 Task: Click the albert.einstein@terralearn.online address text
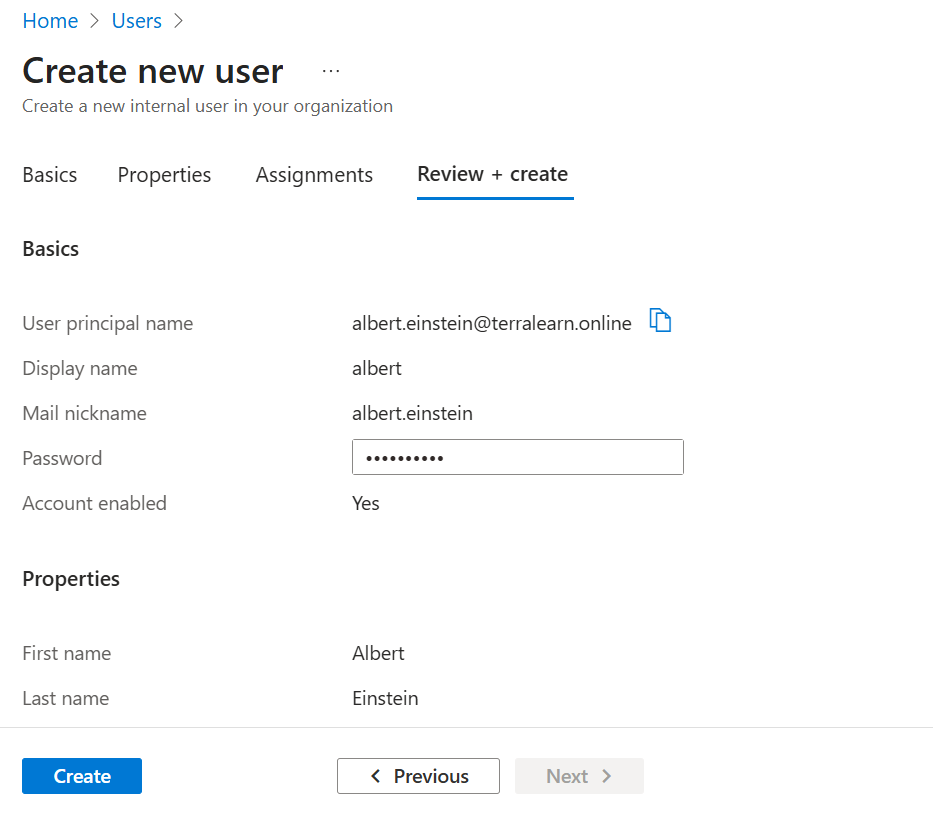492,323
